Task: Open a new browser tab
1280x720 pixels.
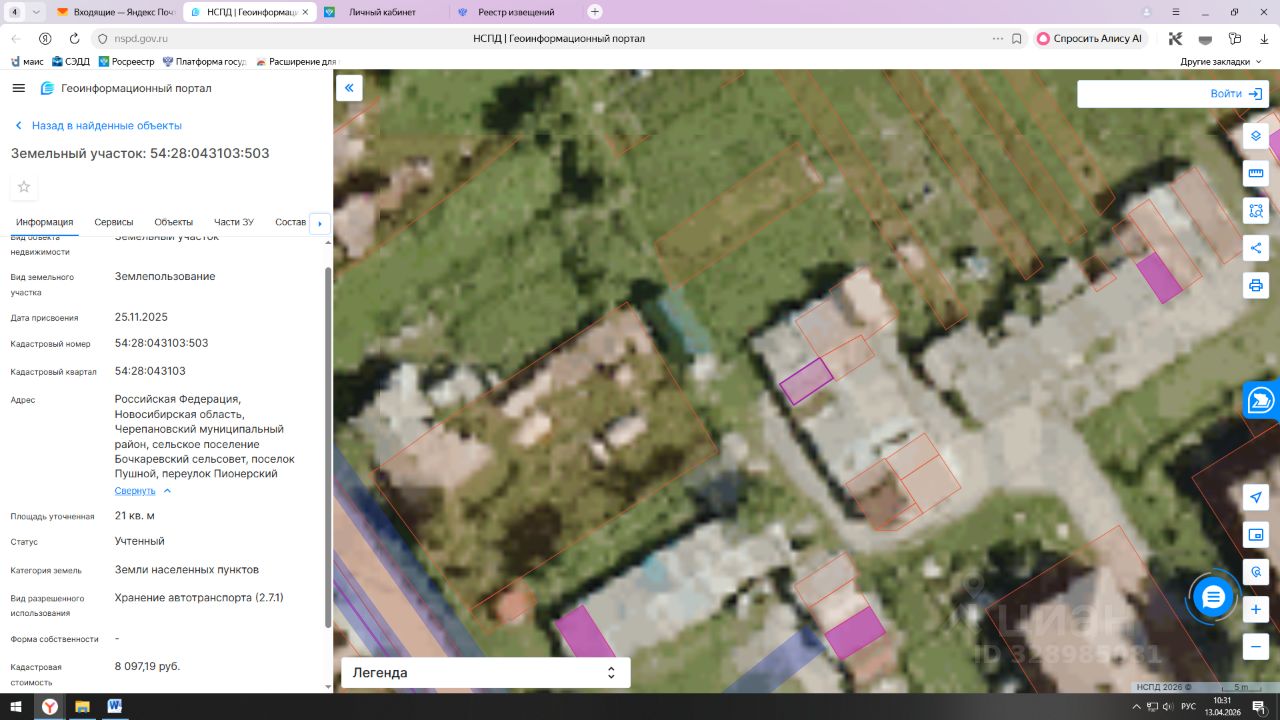Action: click(595, 12)
